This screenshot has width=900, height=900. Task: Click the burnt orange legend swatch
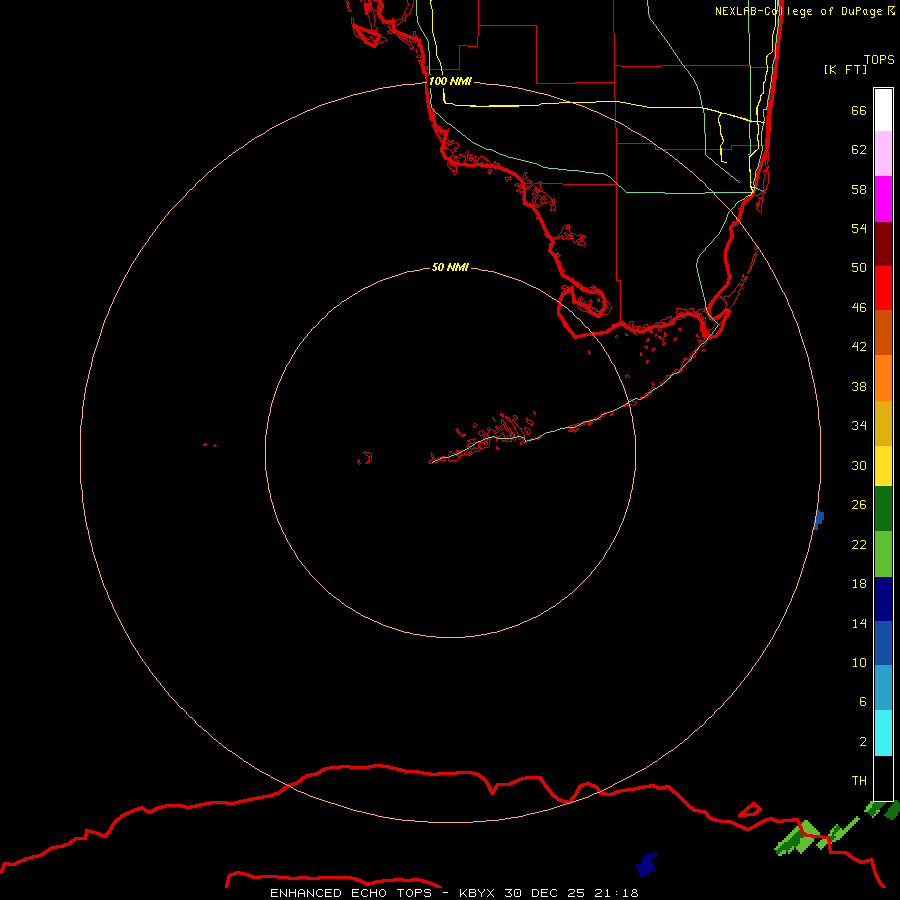click(x=883, y=332)
